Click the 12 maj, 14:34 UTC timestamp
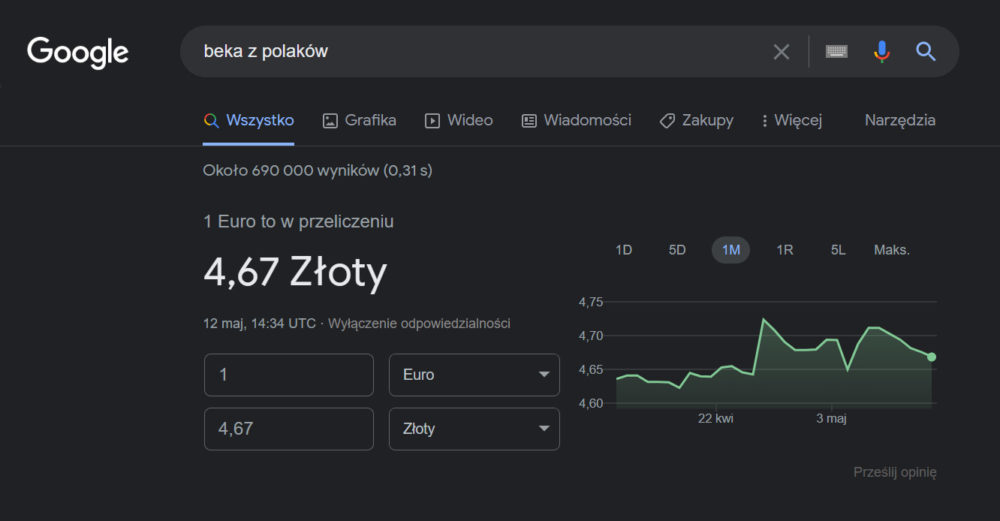 pyautogui.click(x=259, y=324)
